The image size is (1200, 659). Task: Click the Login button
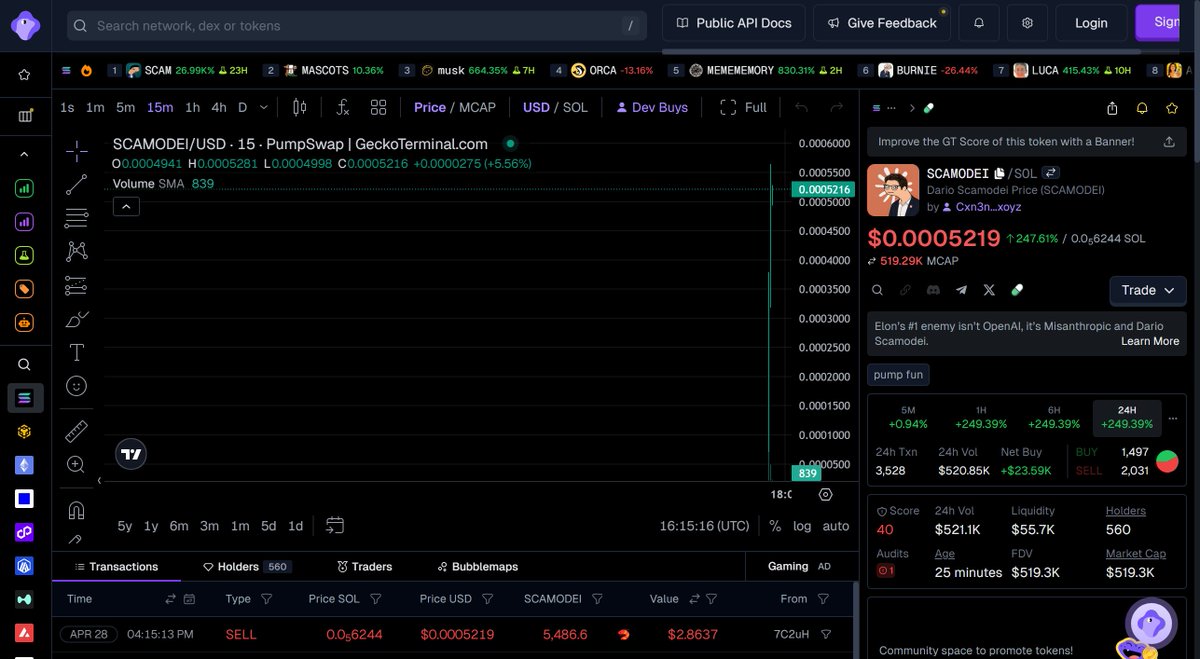pos(1091,22)
